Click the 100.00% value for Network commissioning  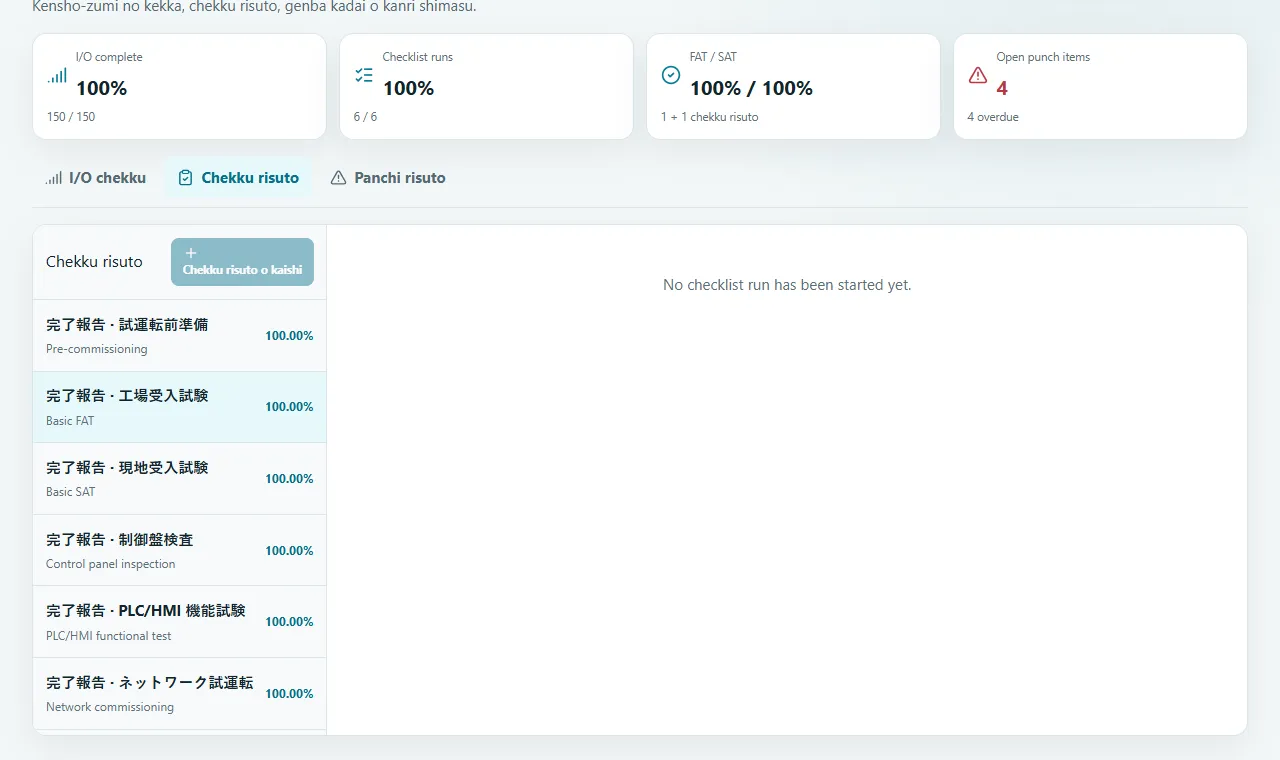[x=289, y=694]
